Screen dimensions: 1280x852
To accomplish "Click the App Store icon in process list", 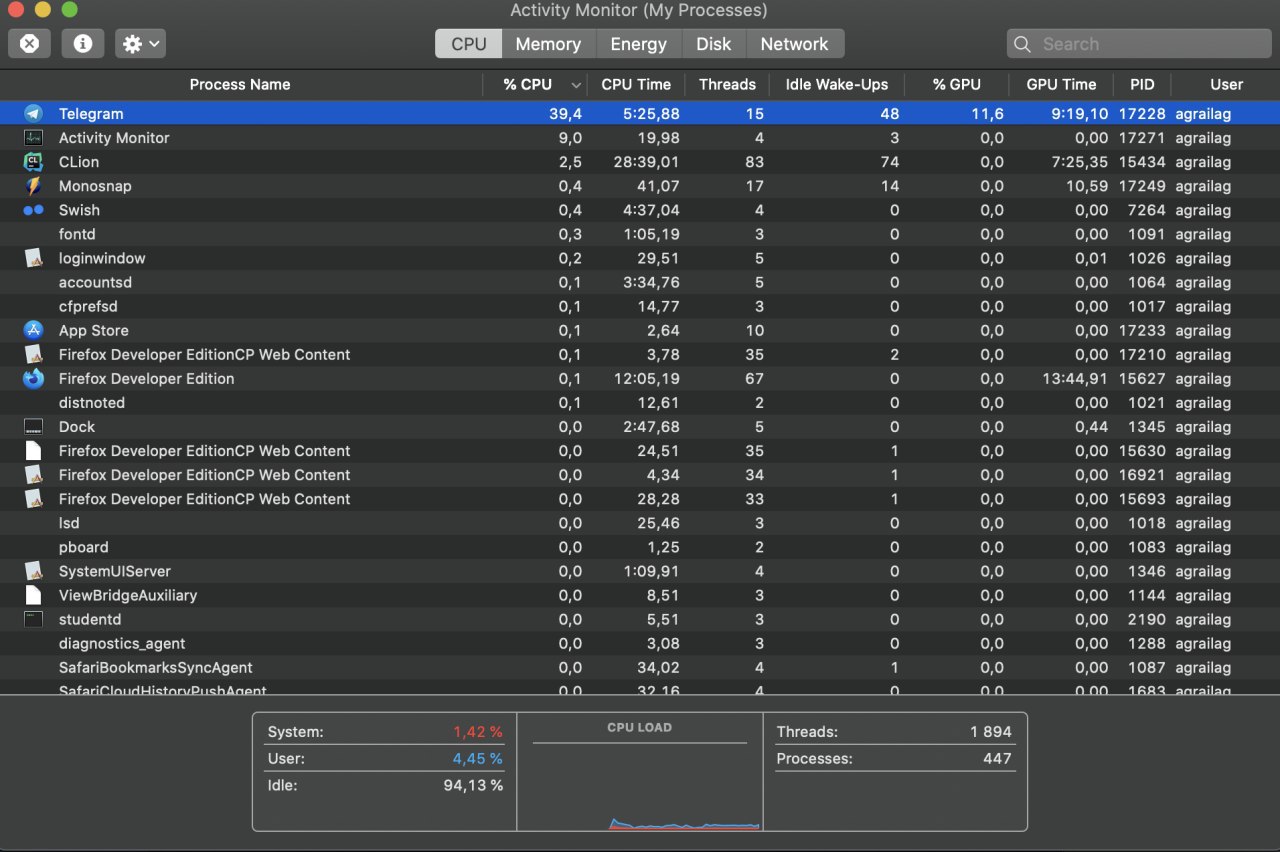I will point(34,330).
